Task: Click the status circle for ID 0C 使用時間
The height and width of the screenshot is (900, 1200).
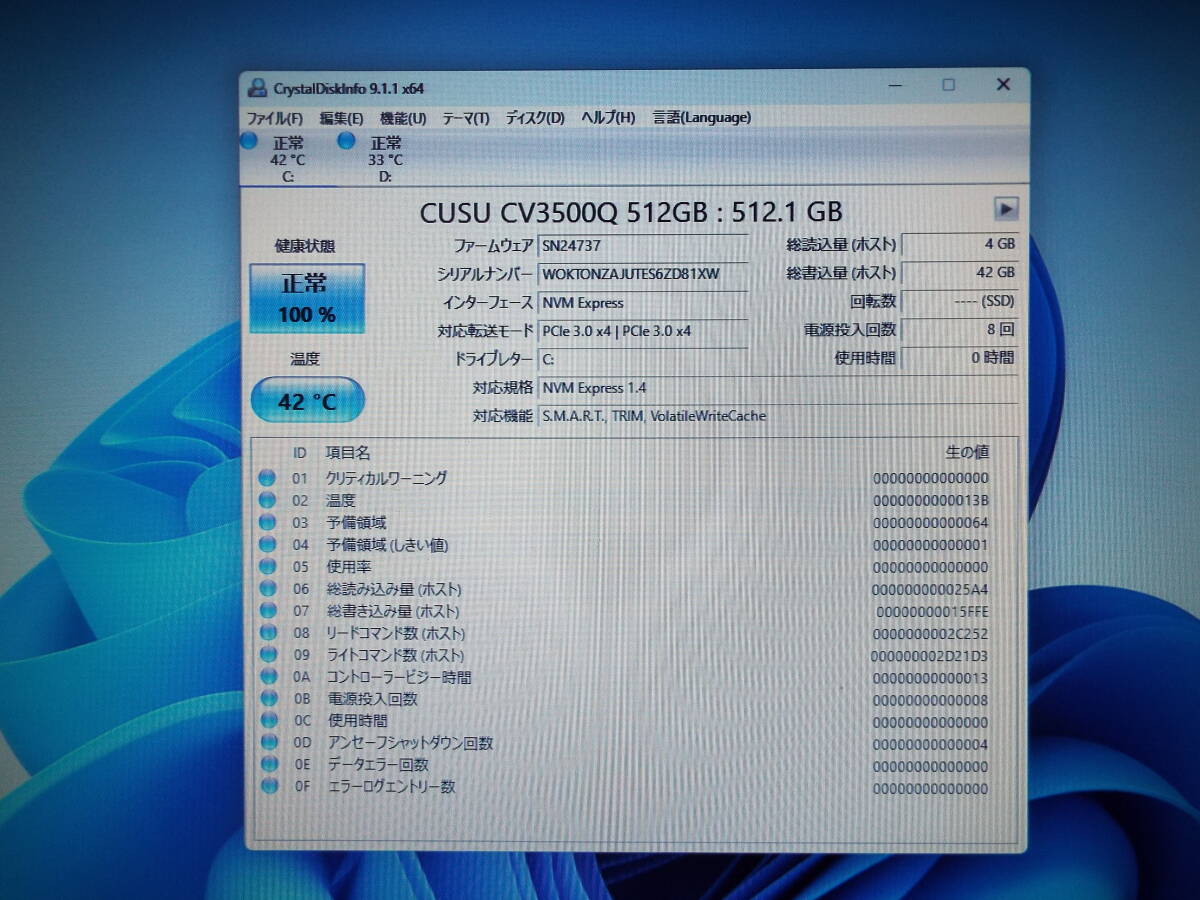Action: coord(269,720)
